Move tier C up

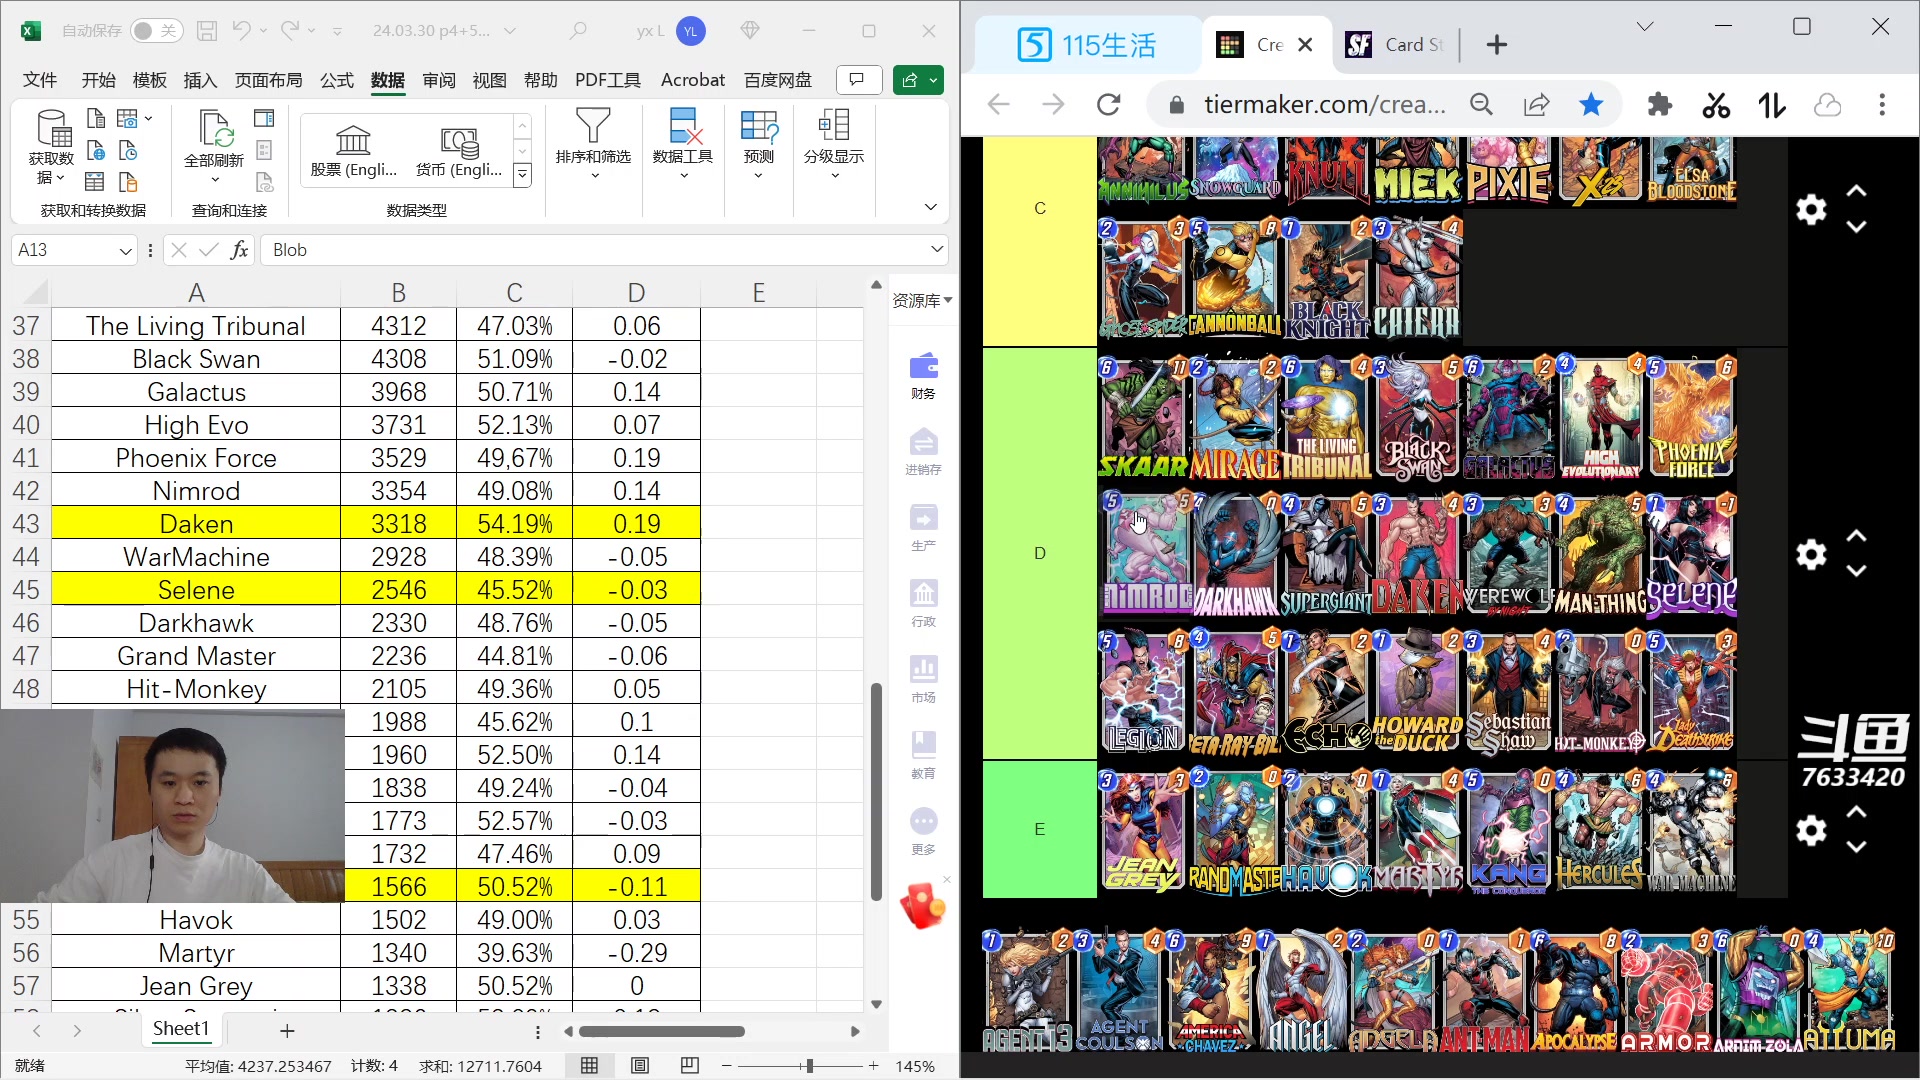[x=1856, y=191]
